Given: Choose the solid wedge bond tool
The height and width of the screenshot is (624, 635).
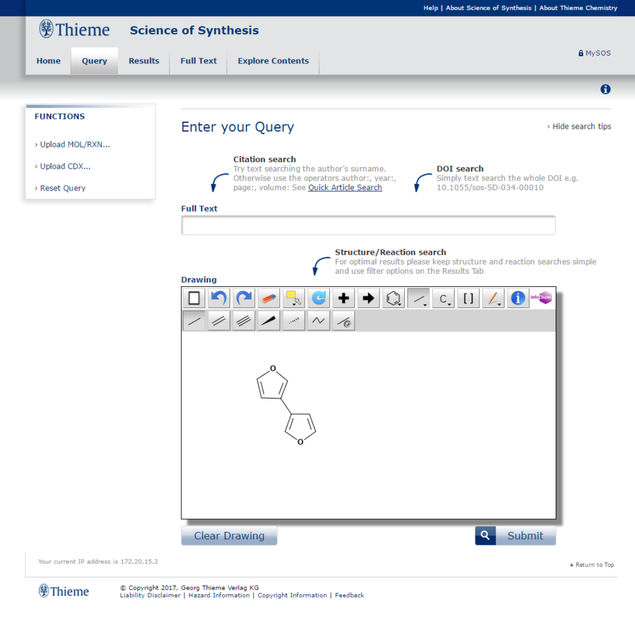Looking at the screenshot, I should [x=269, y=321].
